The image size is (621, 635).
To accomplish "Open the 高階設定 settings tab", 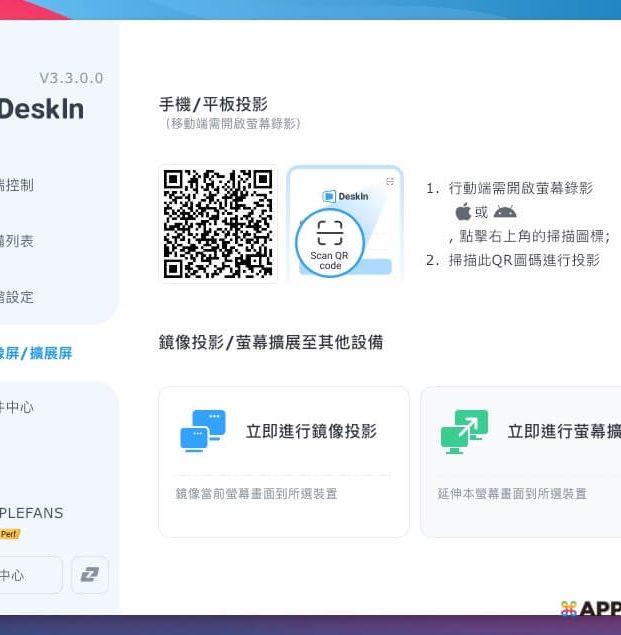I will [17, 297].
